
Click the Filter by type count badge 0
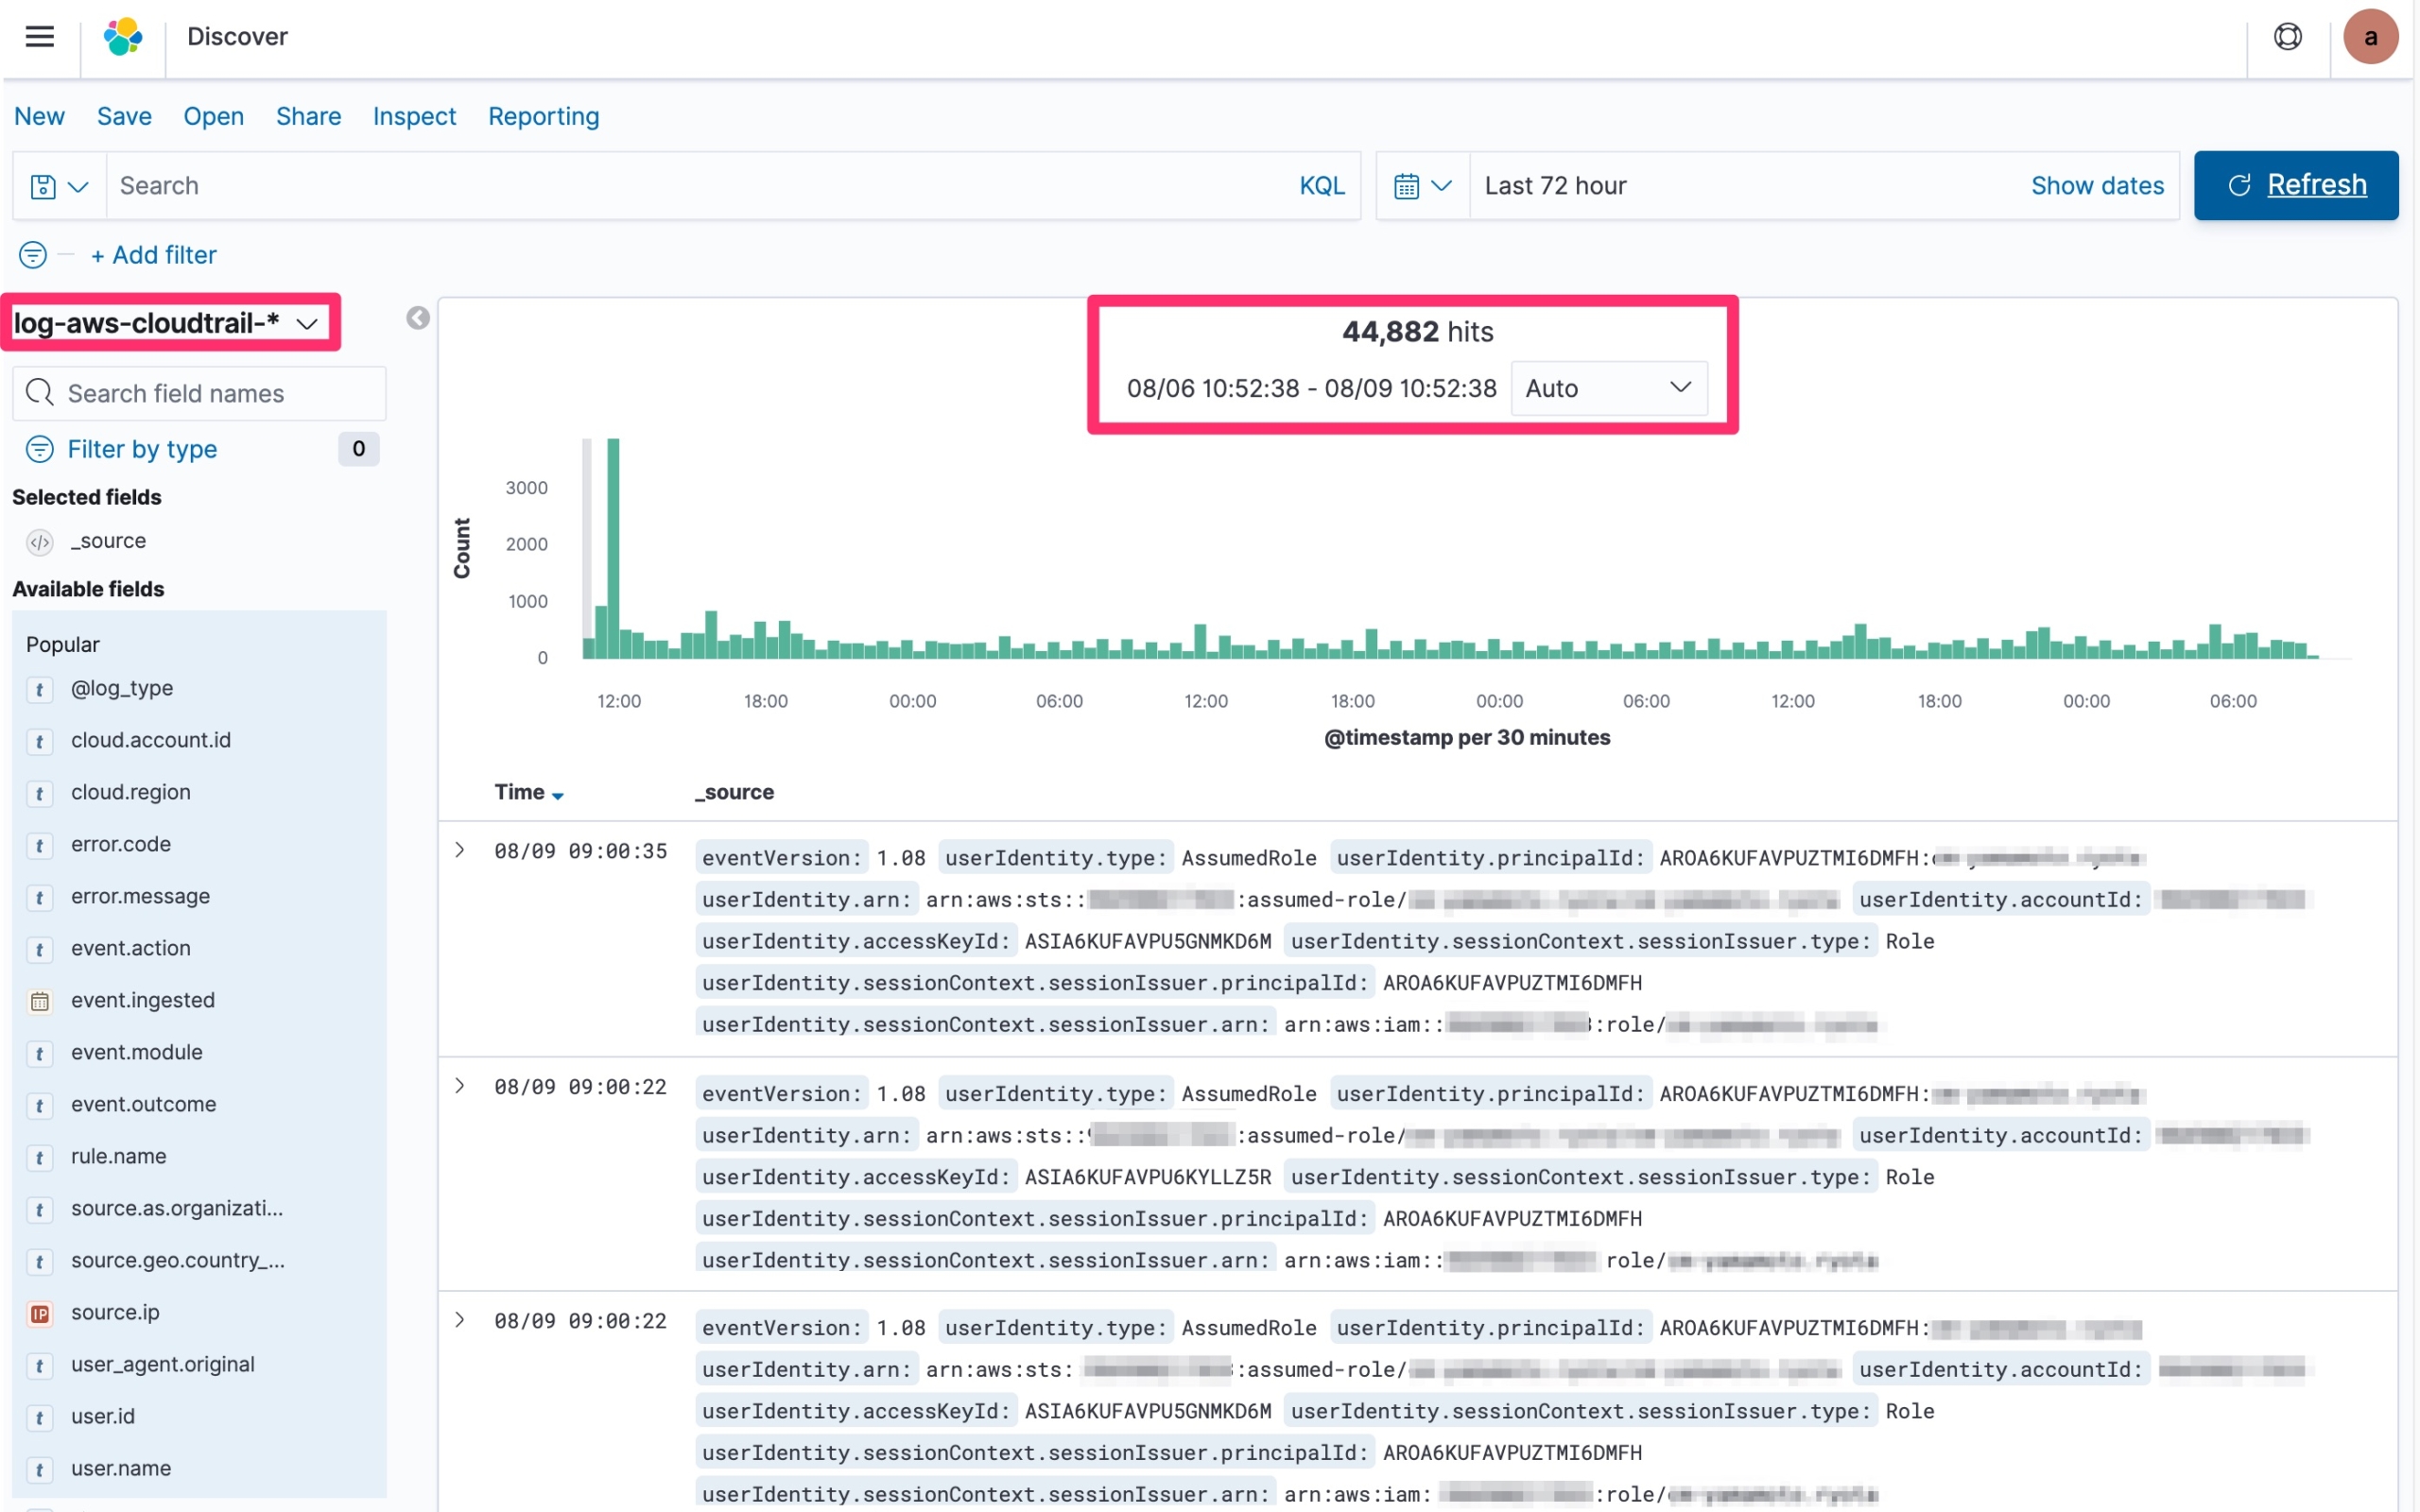pos(358,449)
